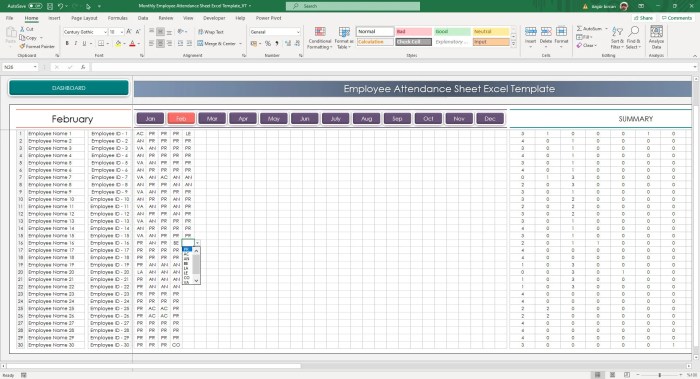The image size is (700, 379).
Task: Toggle the AutoSave switch
Action: pos(35,6)
